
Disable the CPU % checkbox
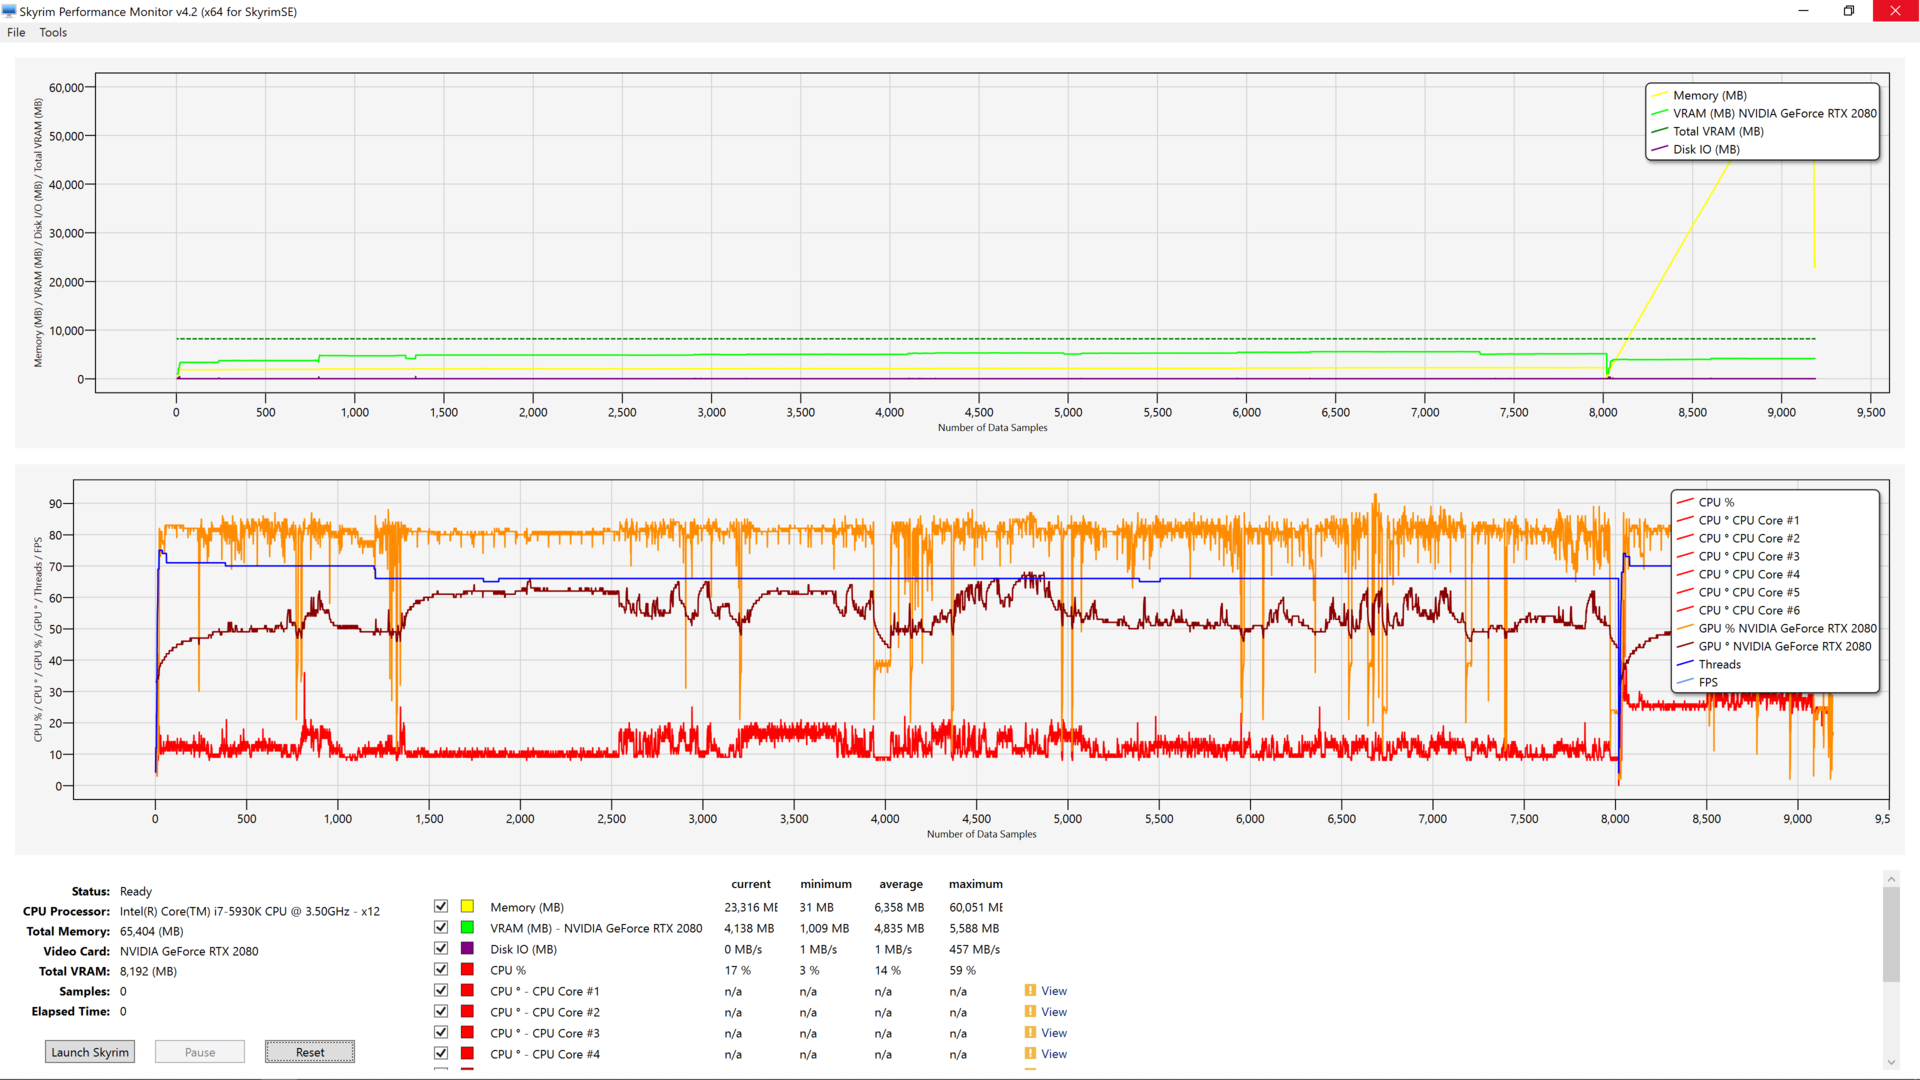(x=441, y=969)
